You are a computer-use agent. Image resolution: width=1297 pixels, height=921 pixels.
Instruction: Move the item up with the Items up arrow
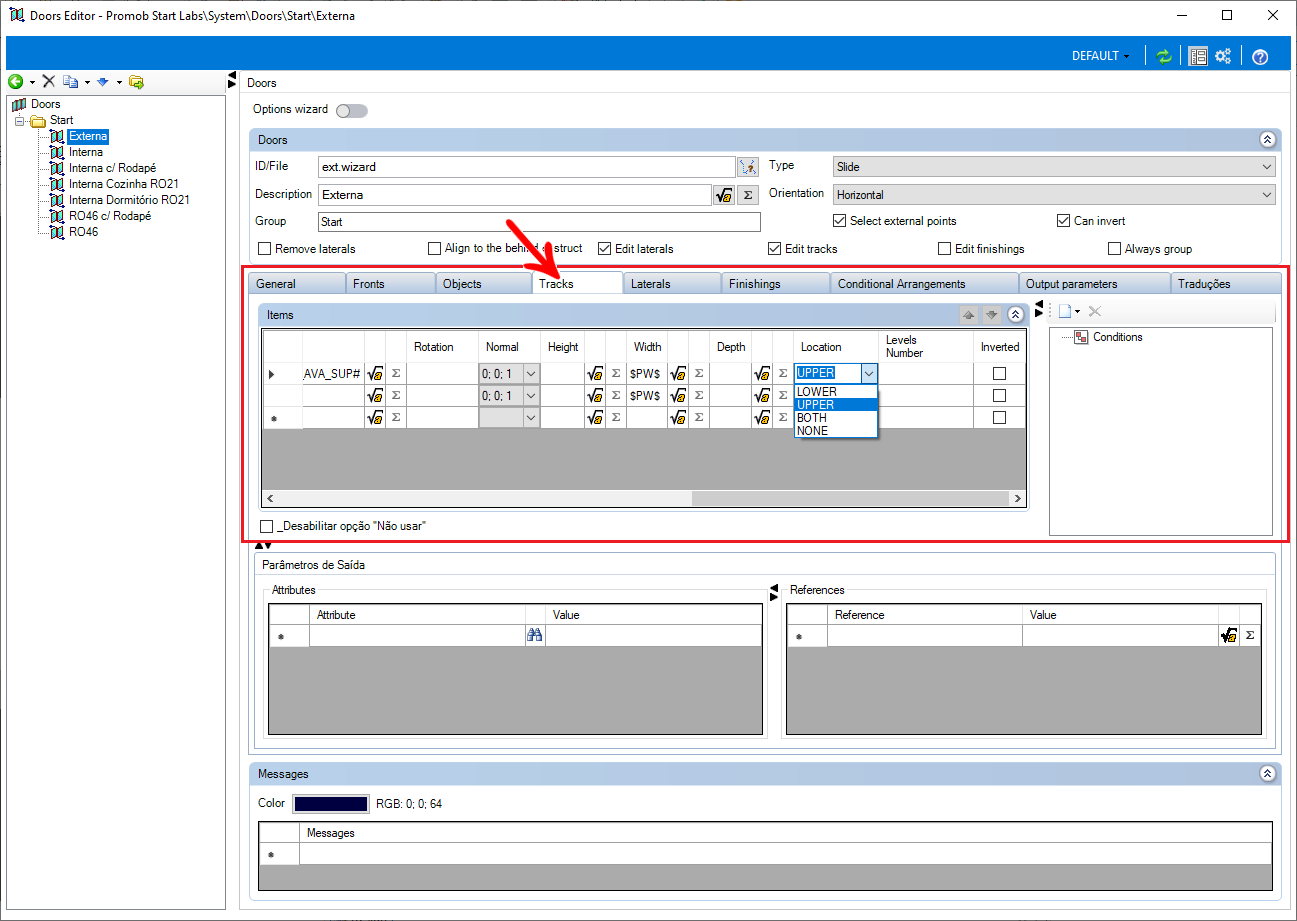[968, 314]
